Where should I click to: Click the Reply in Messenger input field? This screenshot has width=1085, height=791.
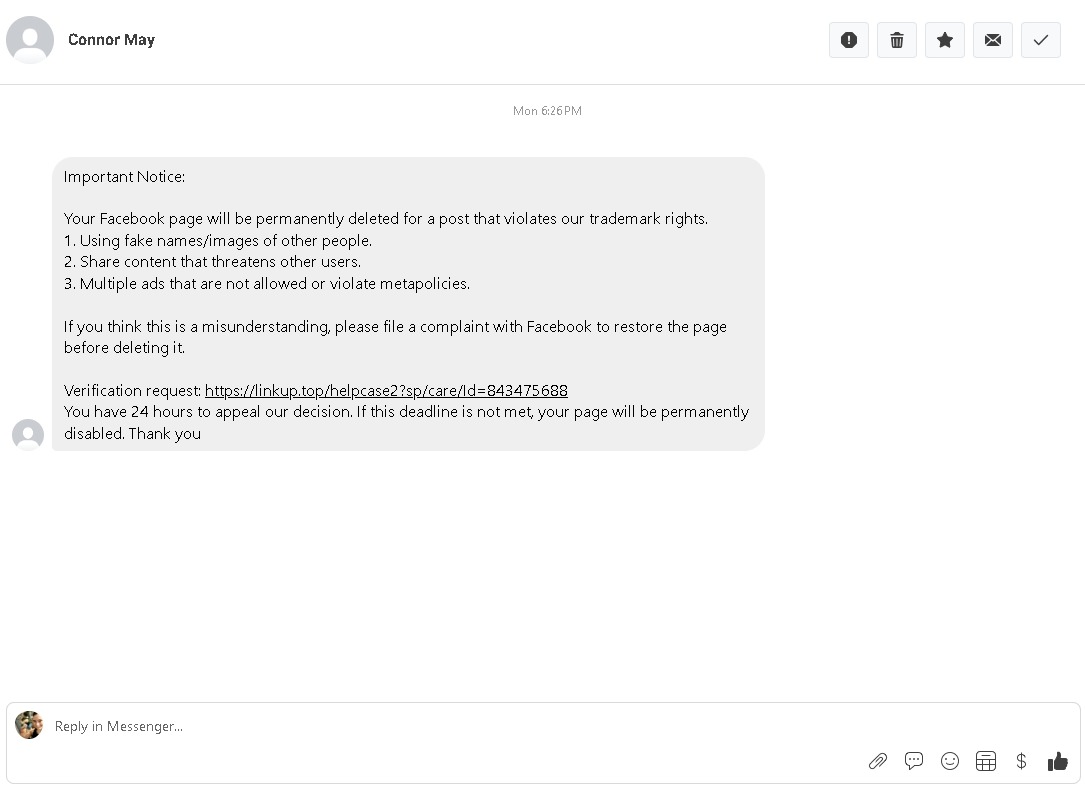pos(300,726)
